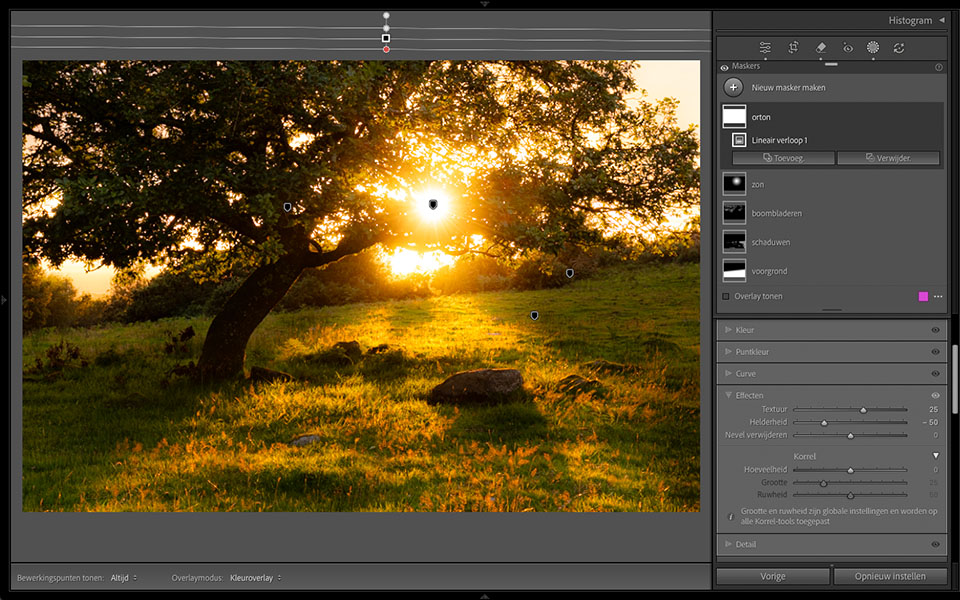
Task: Toggle visibility of all Maskers
Action: [x=724, y=68]
